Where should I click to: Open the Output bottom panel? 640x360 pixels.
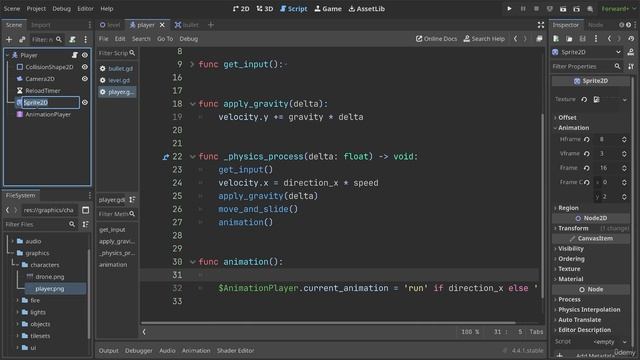(x=109, y=351)
